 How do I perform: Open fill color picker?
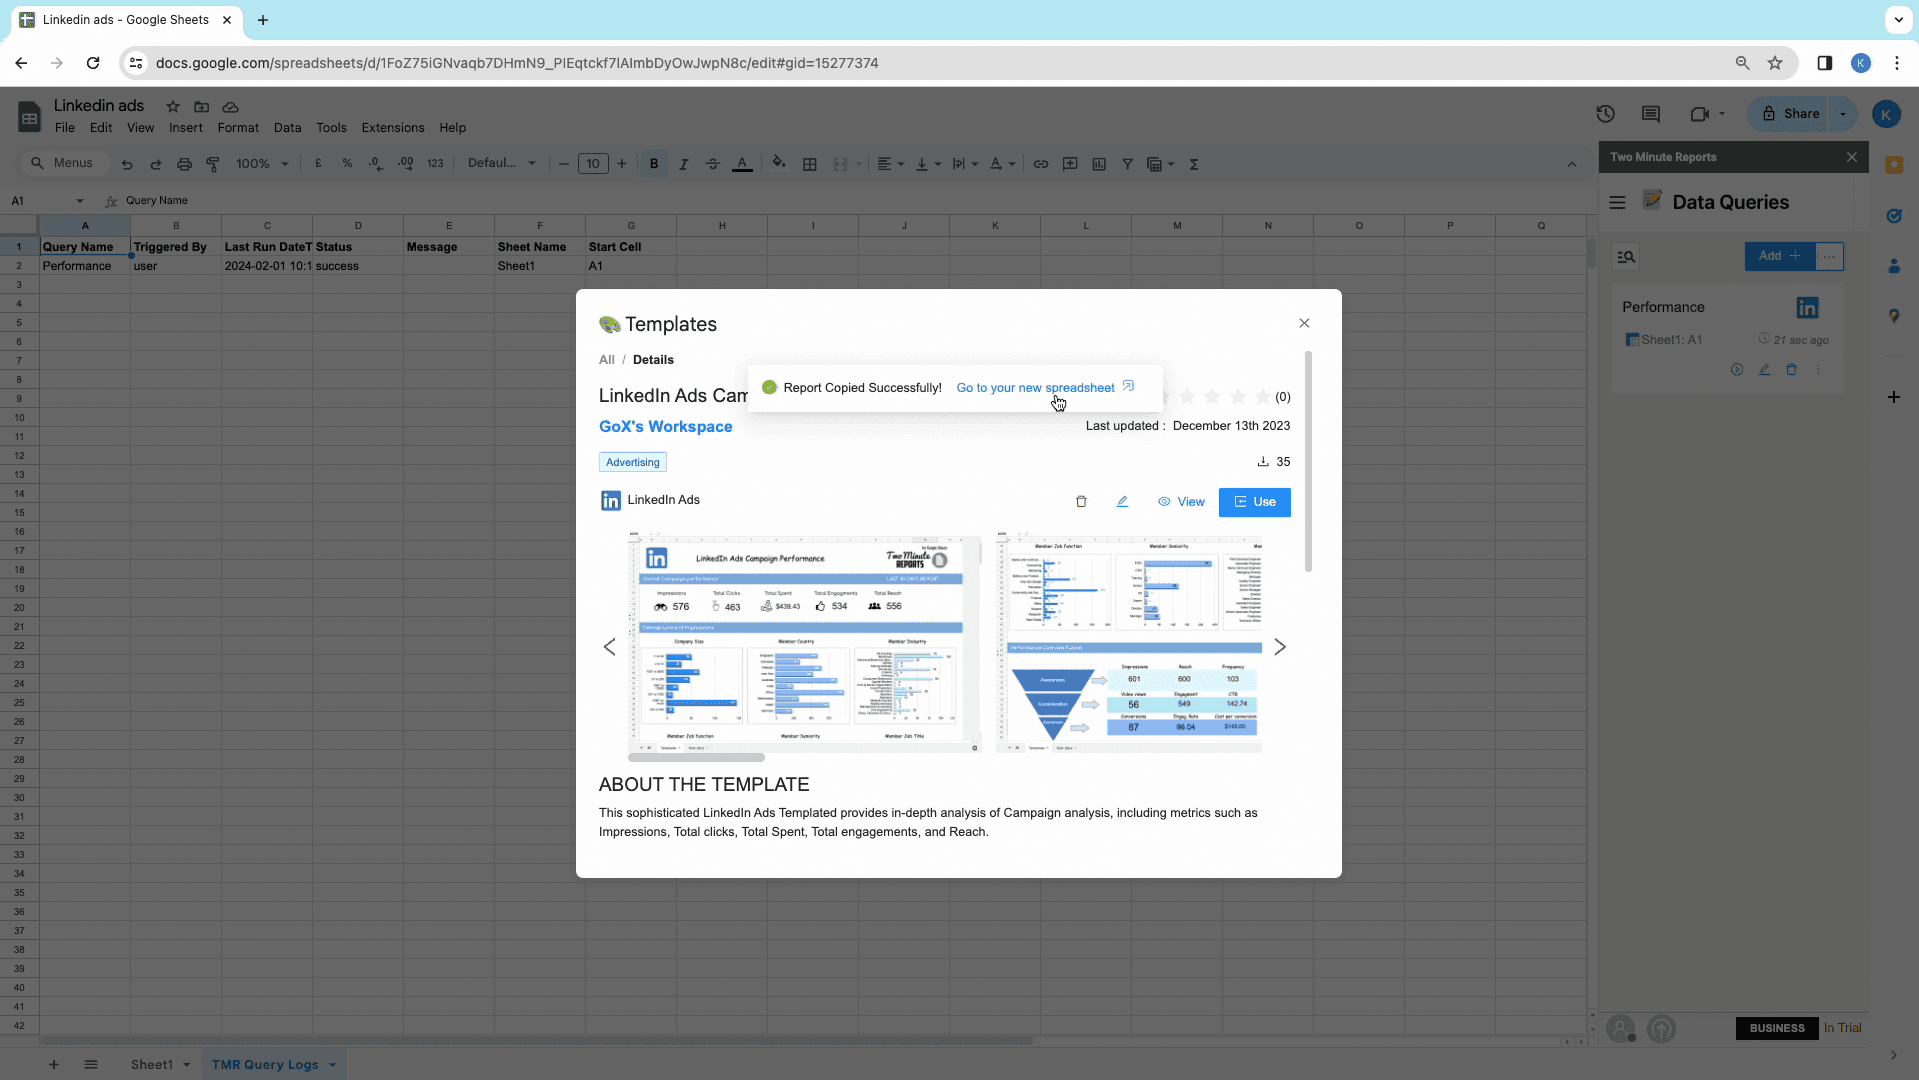tap(779, 164)
